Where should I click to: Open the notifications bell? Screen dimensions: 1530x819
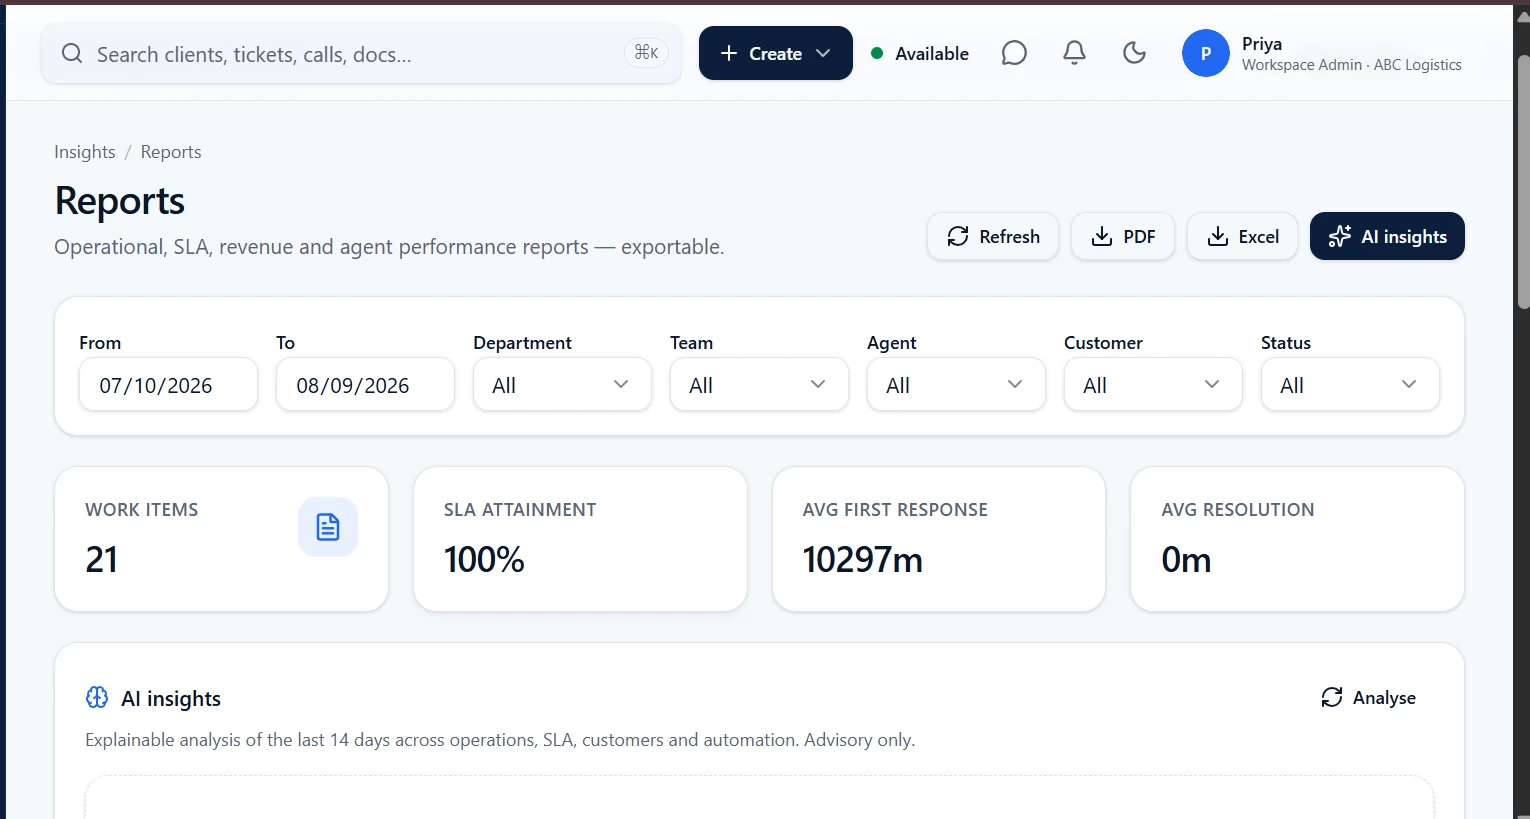1074,53
